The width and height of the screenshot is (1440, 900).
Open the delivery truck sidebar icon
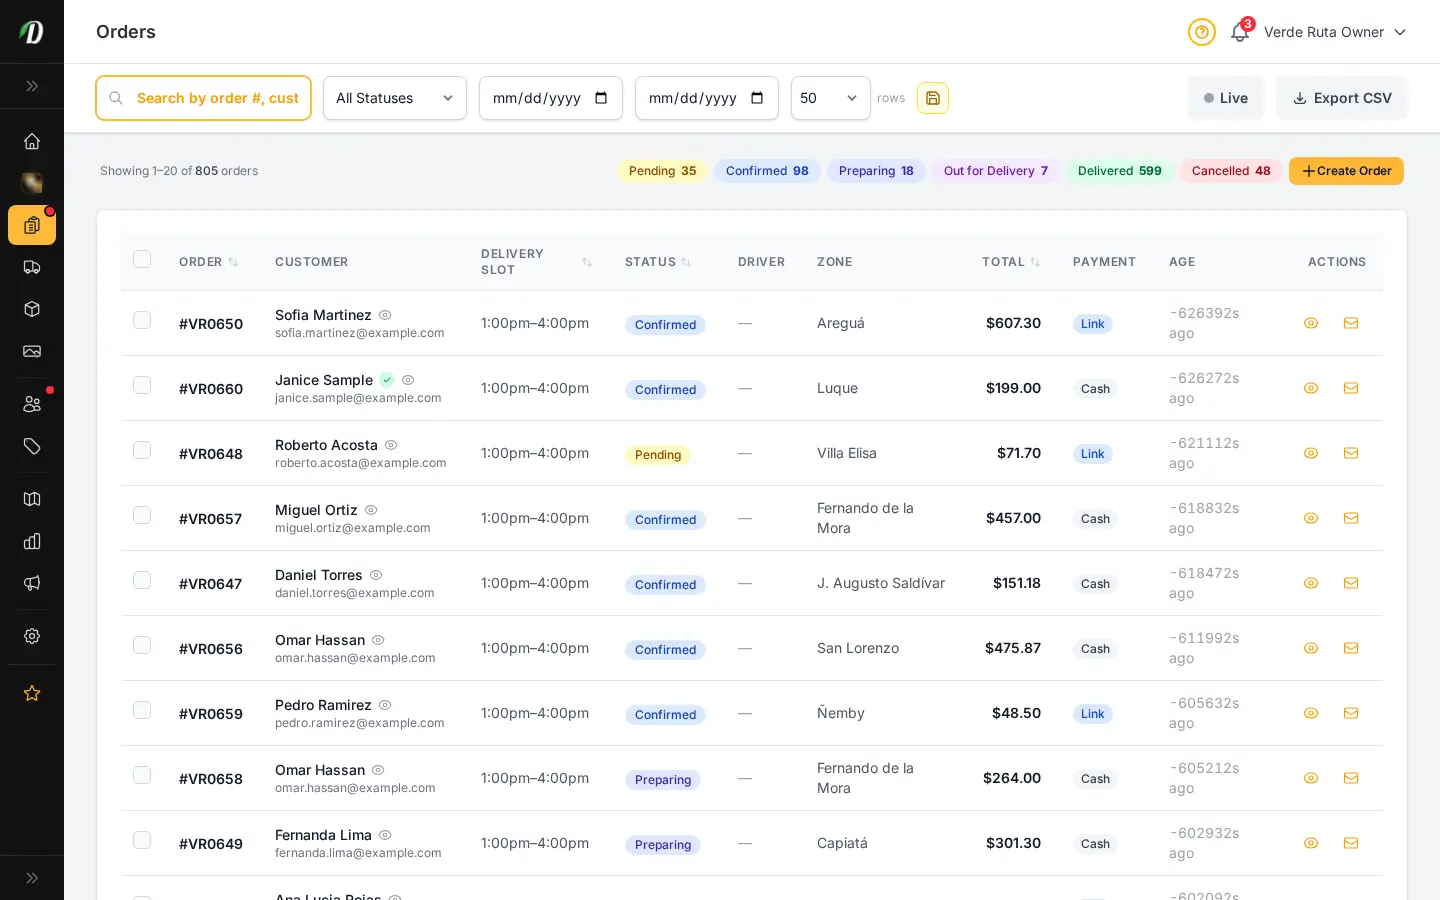[32, 267]
